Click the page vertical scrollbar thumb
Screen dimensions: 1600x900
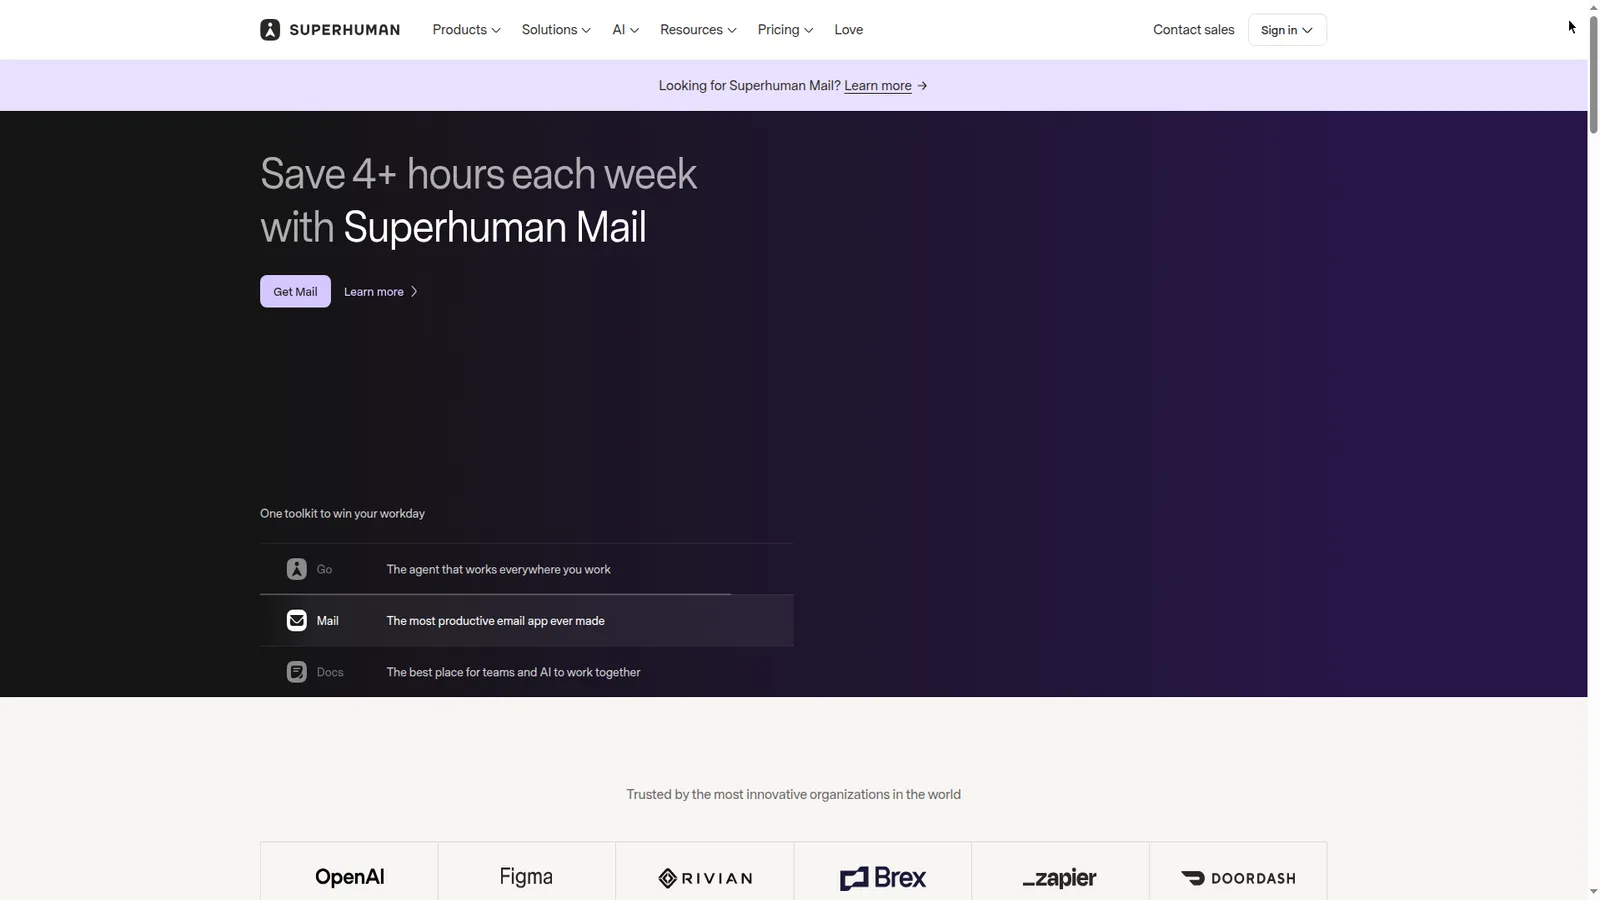[1594, 74]
